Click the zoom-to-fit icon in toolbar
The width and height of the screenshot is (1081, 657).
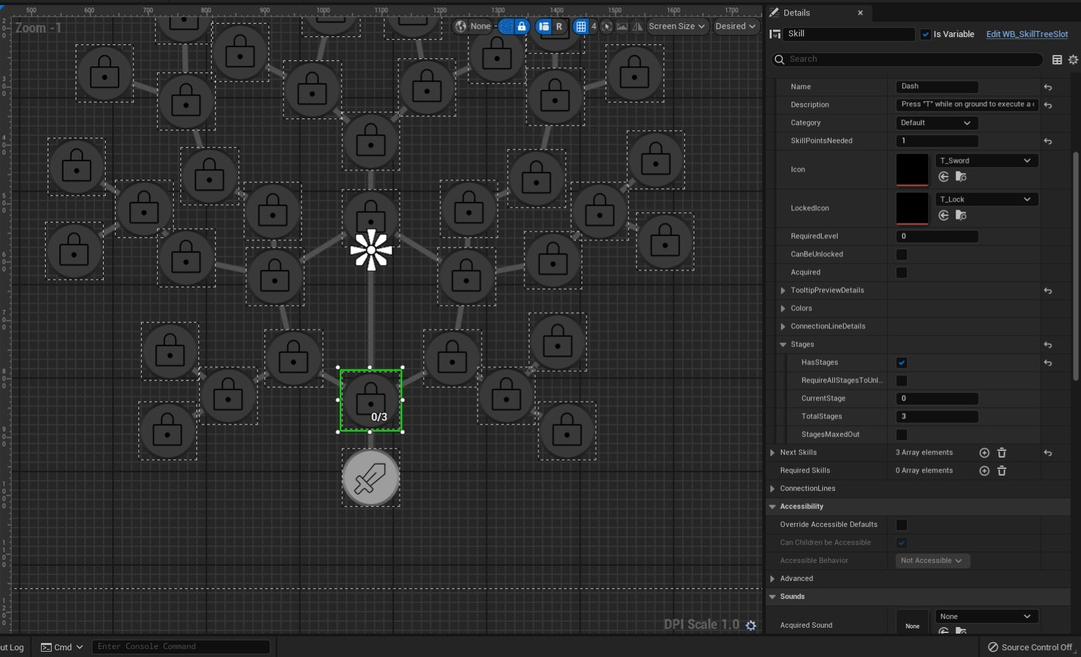(607, 26)
